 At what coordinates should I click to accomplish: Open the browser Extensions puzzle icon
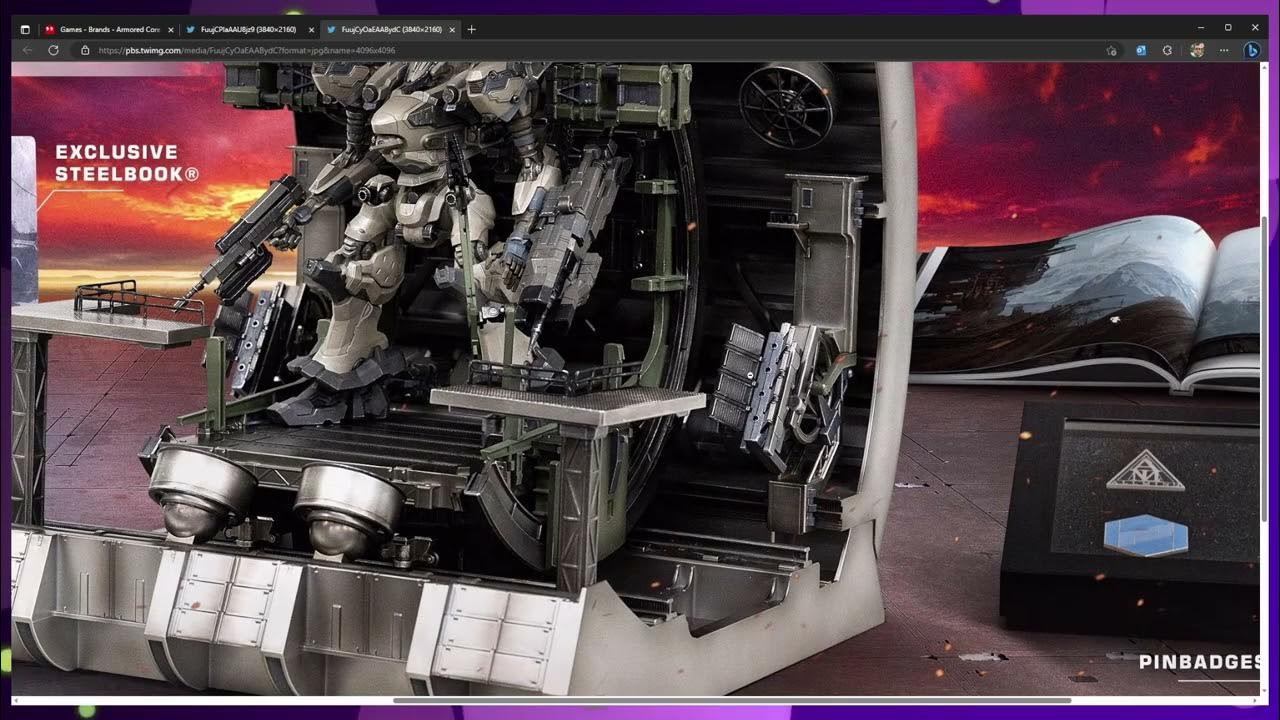[1167, 50]
